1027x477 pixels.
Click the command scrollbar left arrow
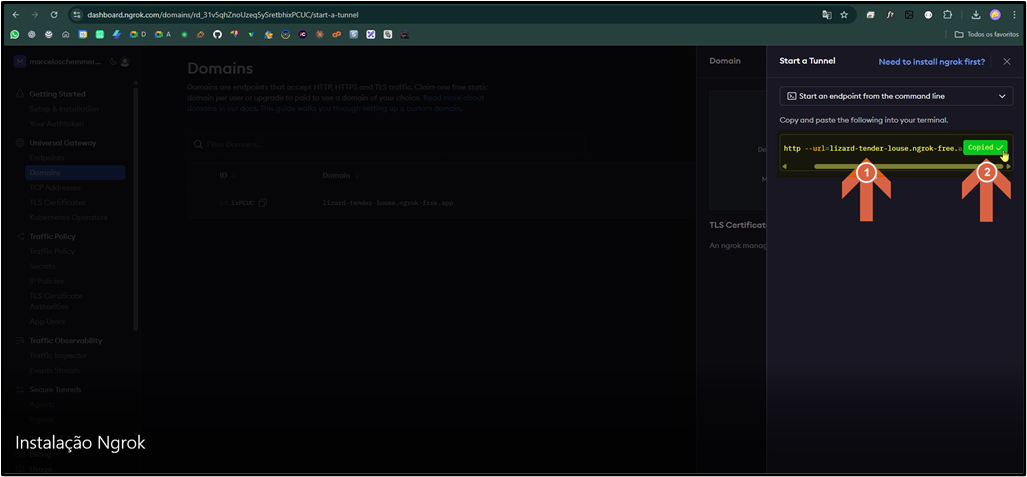click(785, 166)
